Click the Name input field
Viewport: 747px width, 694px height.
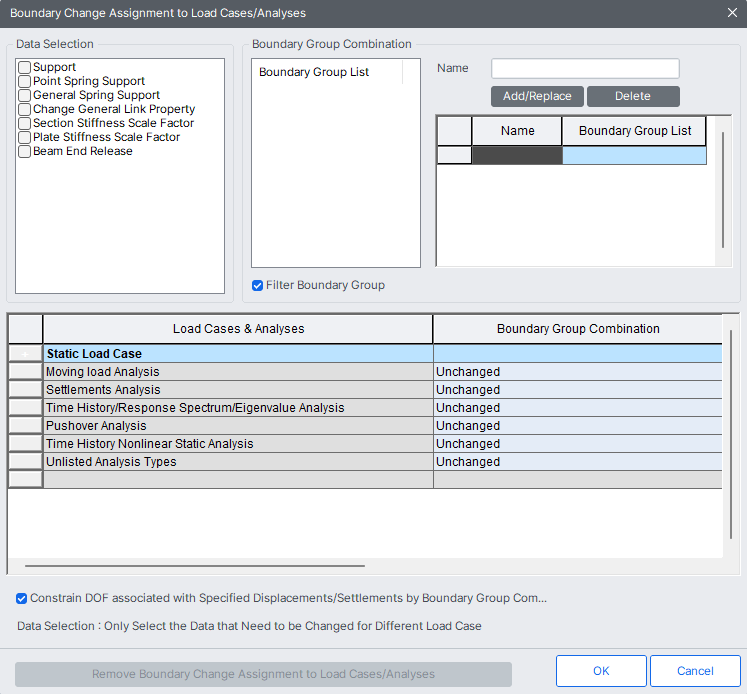585,69
